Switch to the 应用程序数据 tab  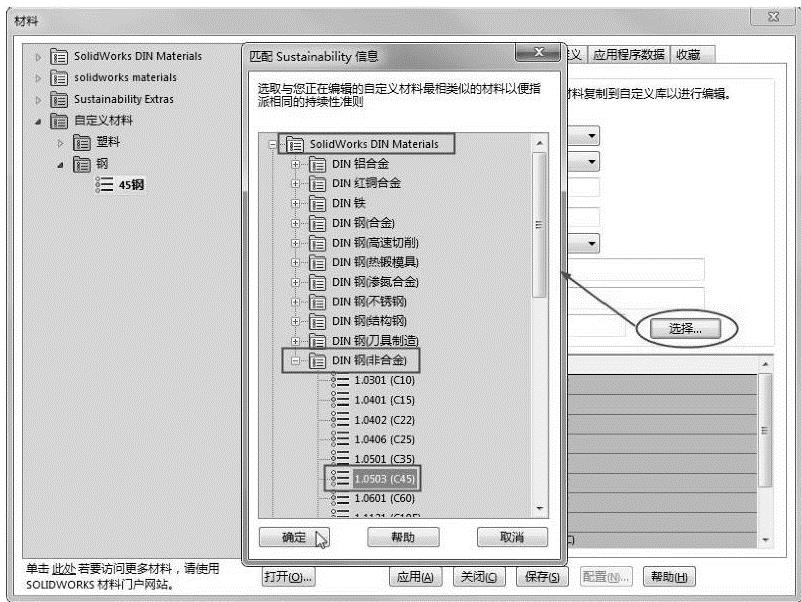(629, 54)
